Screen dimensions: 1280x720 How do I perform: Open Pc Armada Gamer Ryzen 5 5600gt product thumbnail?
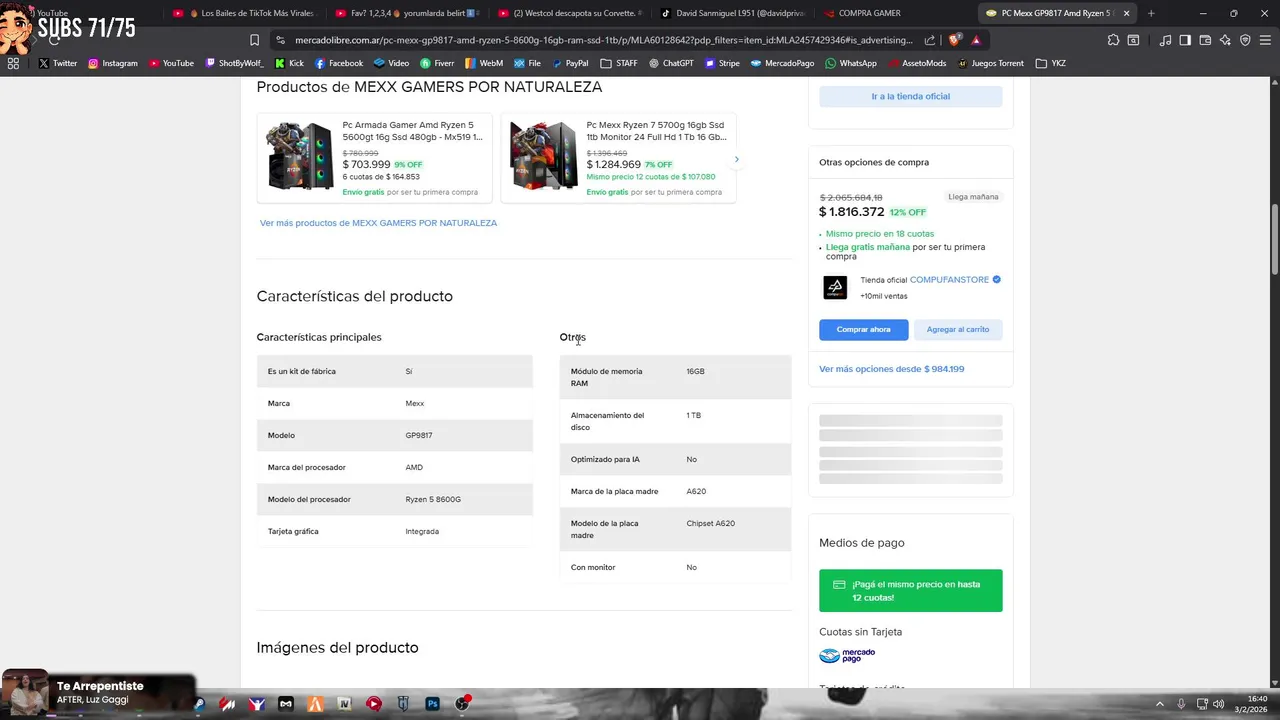click(x=299, y=157)
